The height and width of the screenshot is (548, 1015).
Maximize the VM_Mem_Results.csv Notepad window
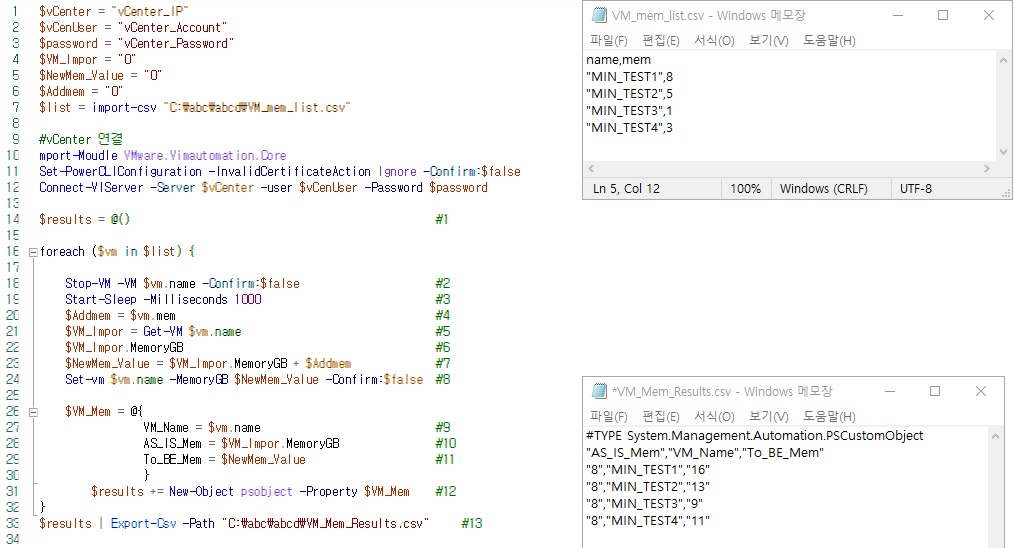coord(935,391)
